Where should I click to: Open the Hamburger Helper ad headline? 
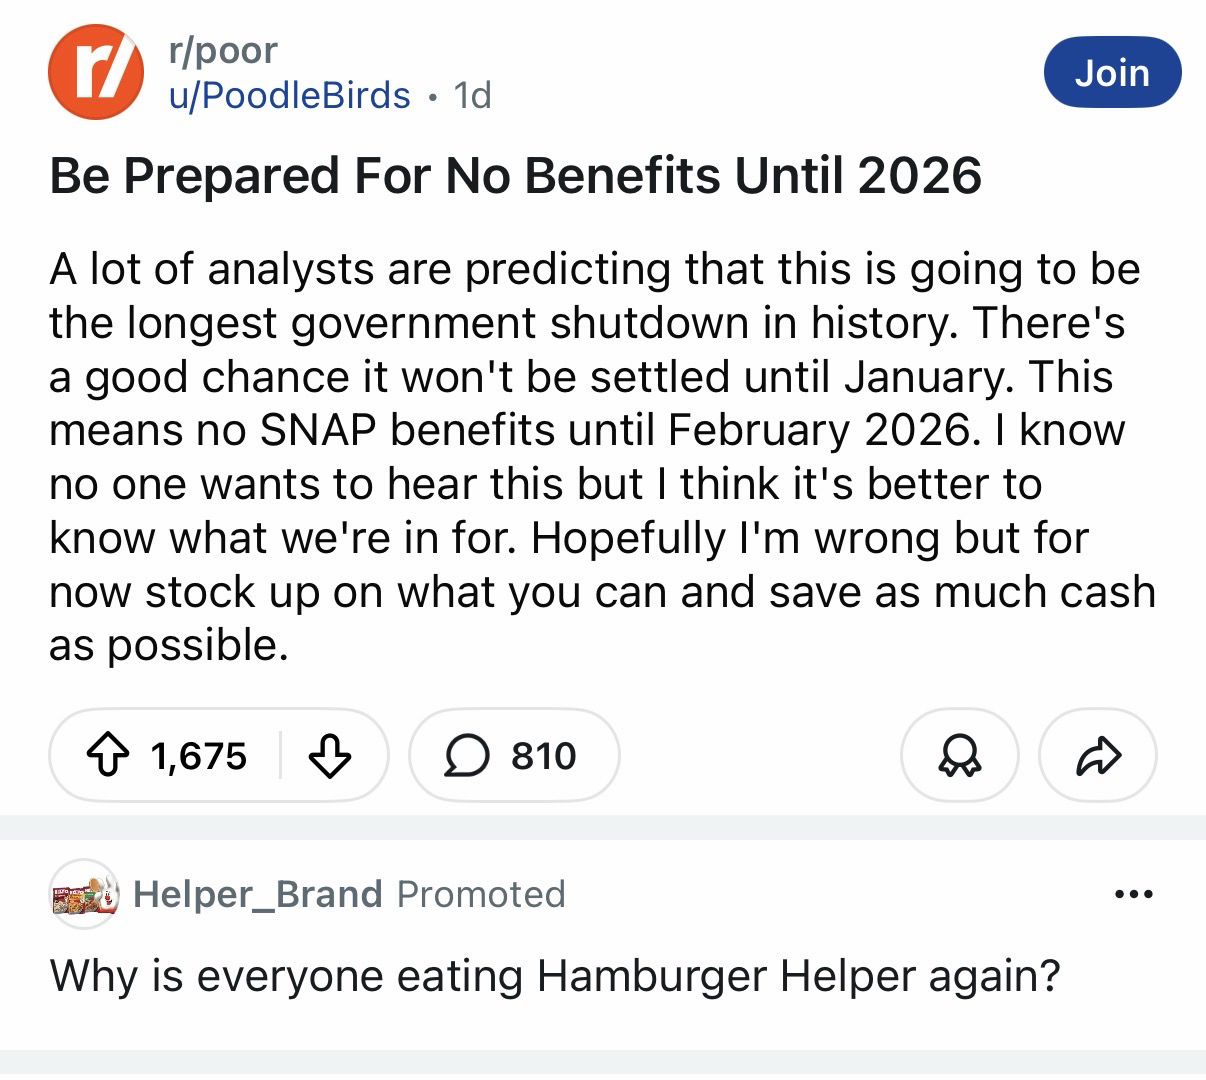(555, 975)
